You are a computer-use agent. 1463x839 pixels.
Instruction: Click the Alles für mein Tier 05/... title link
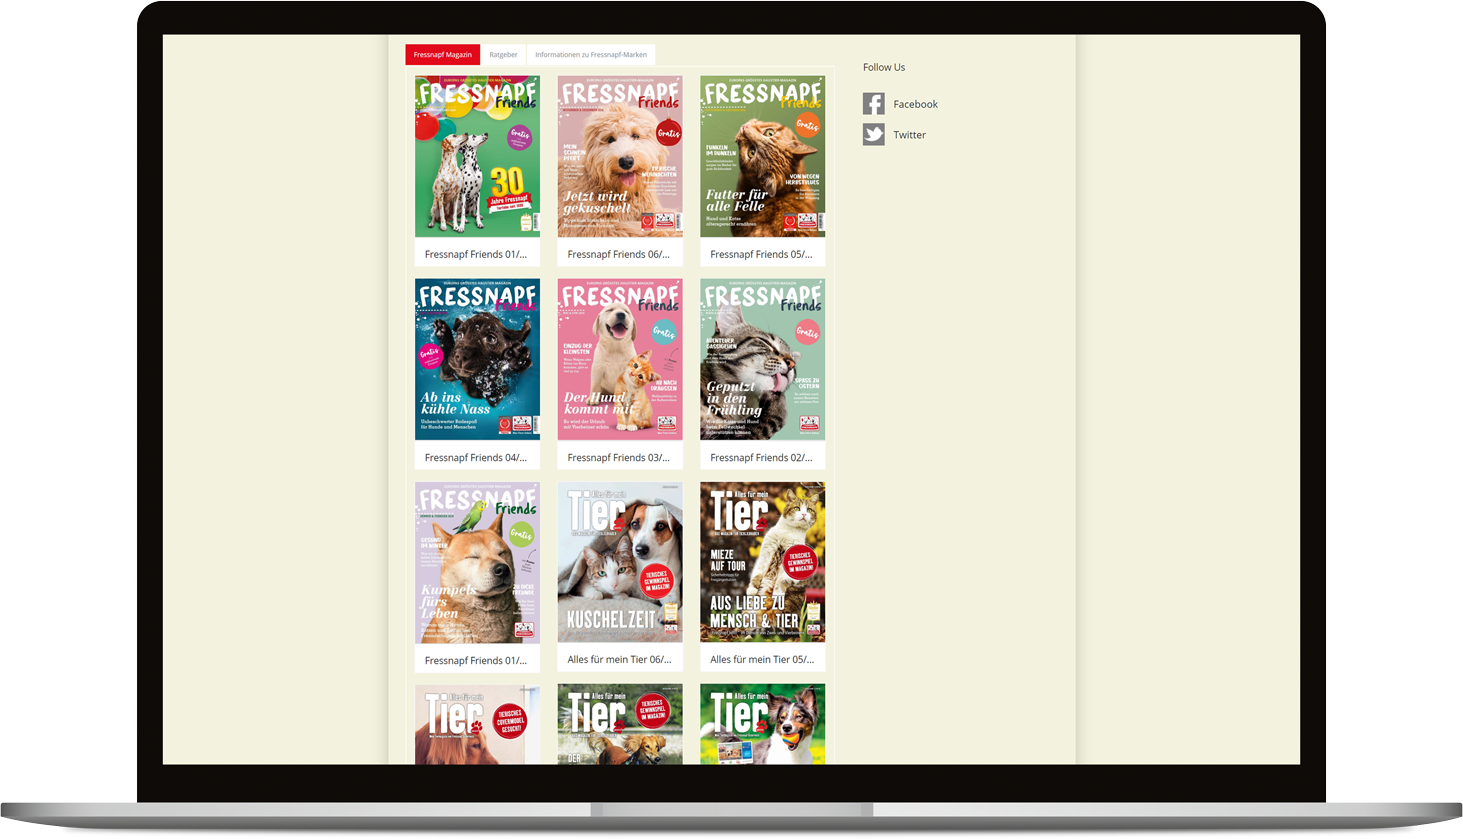762,660
